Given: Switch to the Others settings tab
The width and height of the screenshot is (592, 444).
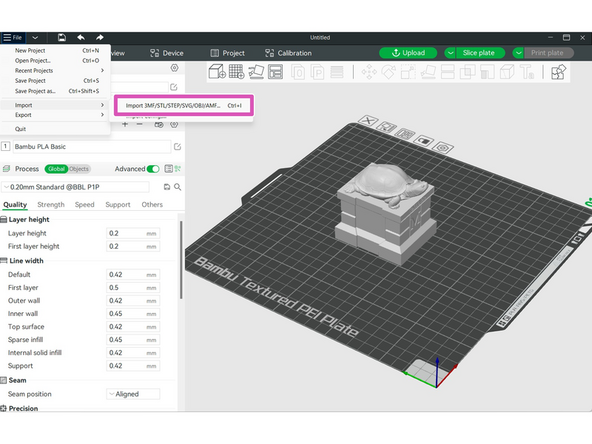Looking at the screenshot, I should 152,204.
